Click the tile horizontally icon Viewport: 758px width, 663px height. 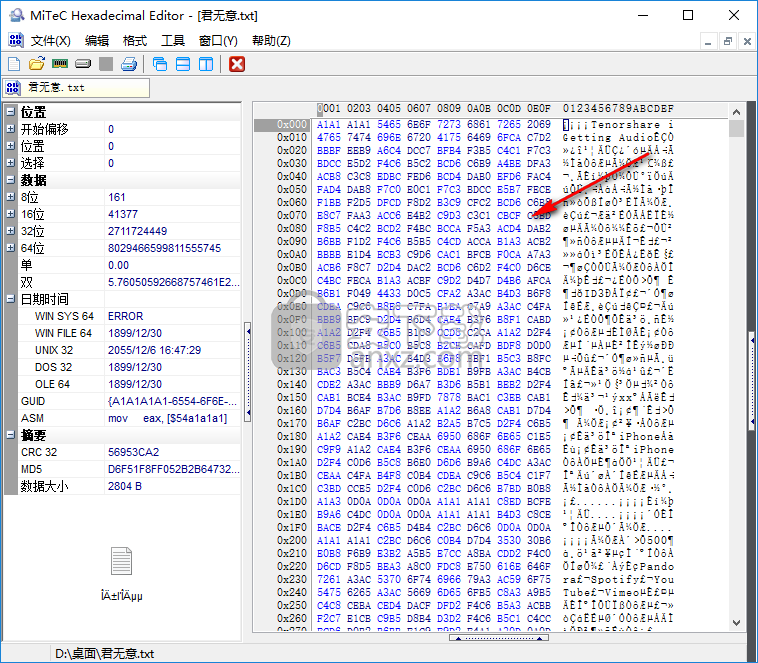[183, 65]
